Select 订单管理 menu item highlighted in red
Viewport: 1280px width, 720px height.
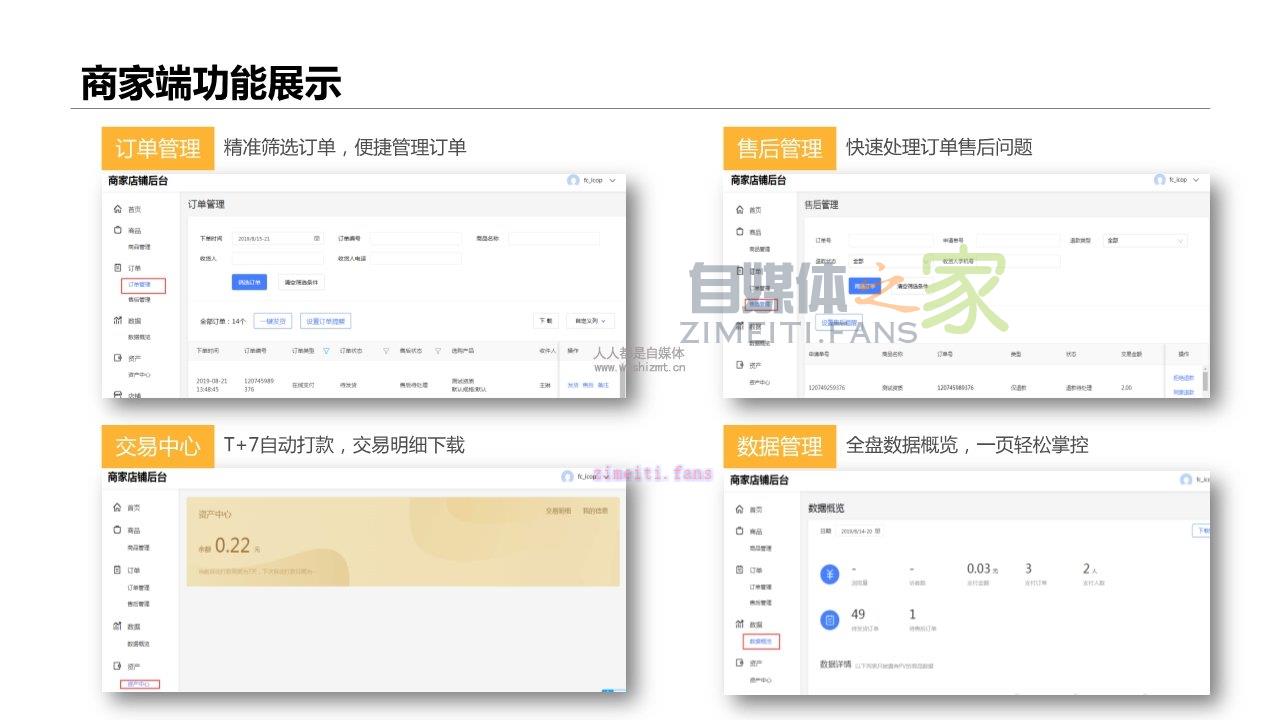tap(139, 285)
